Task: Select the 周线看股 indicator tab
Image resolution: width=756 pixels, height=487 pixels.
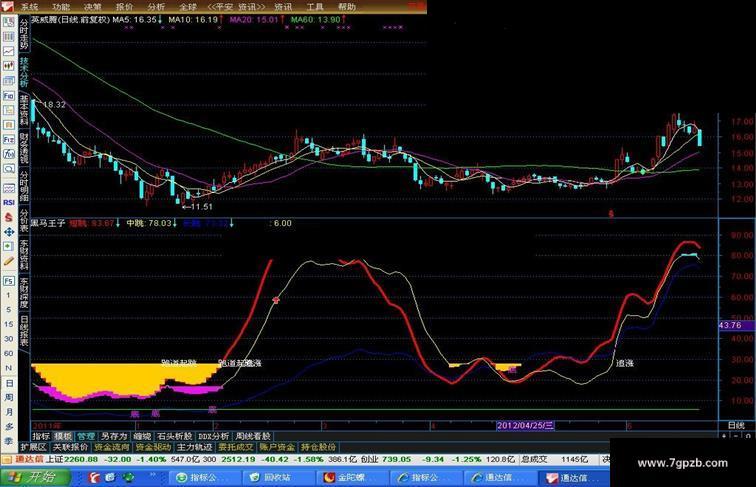Action: pyautogui.click(x=253, y=436)
